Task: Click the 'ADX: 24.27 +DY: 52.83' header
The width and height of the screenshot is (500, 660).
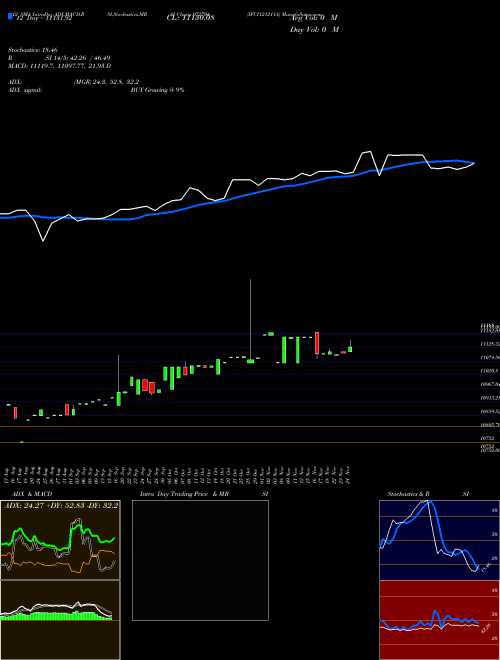Action: pos(61,506)
